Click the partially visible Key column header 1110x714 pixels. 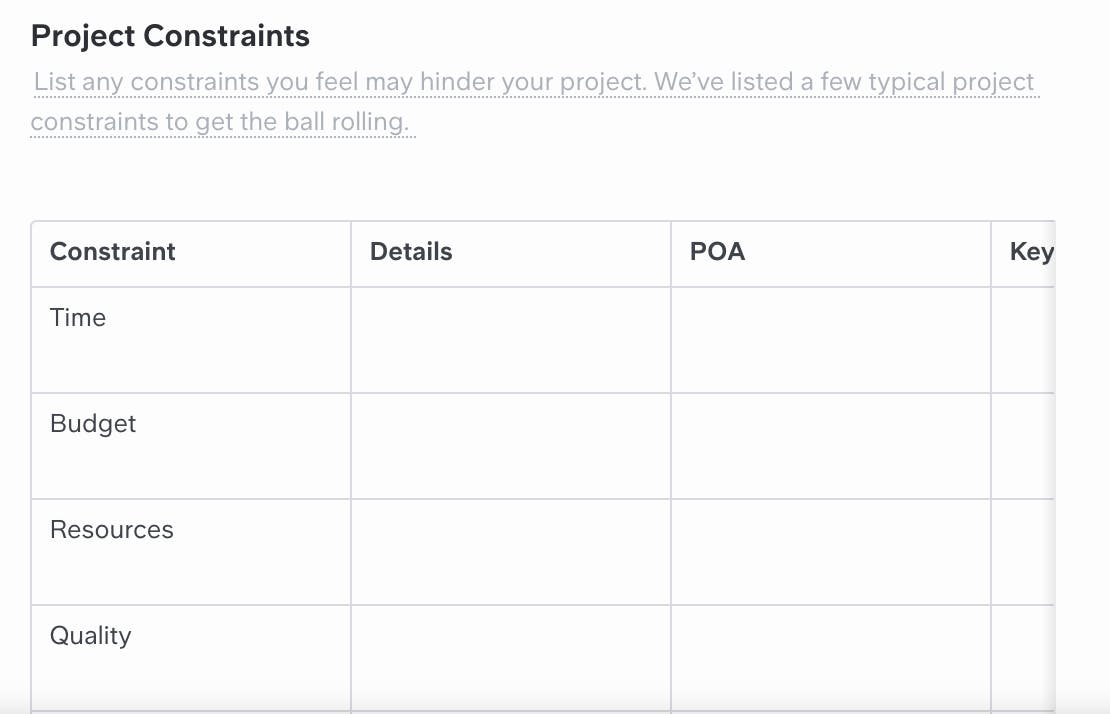1024,254
